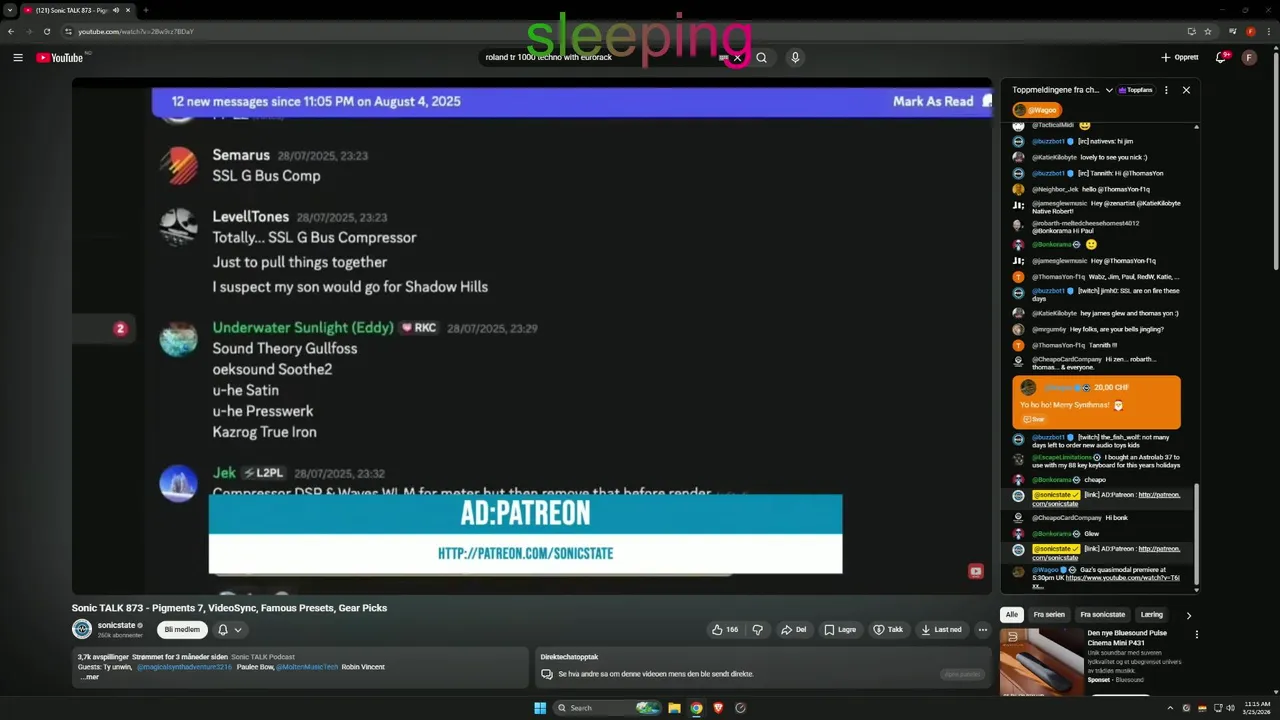This screenshot has height=720, width=1280.
Task: Open tab search dropdown arrow
Action: [9, 10]
